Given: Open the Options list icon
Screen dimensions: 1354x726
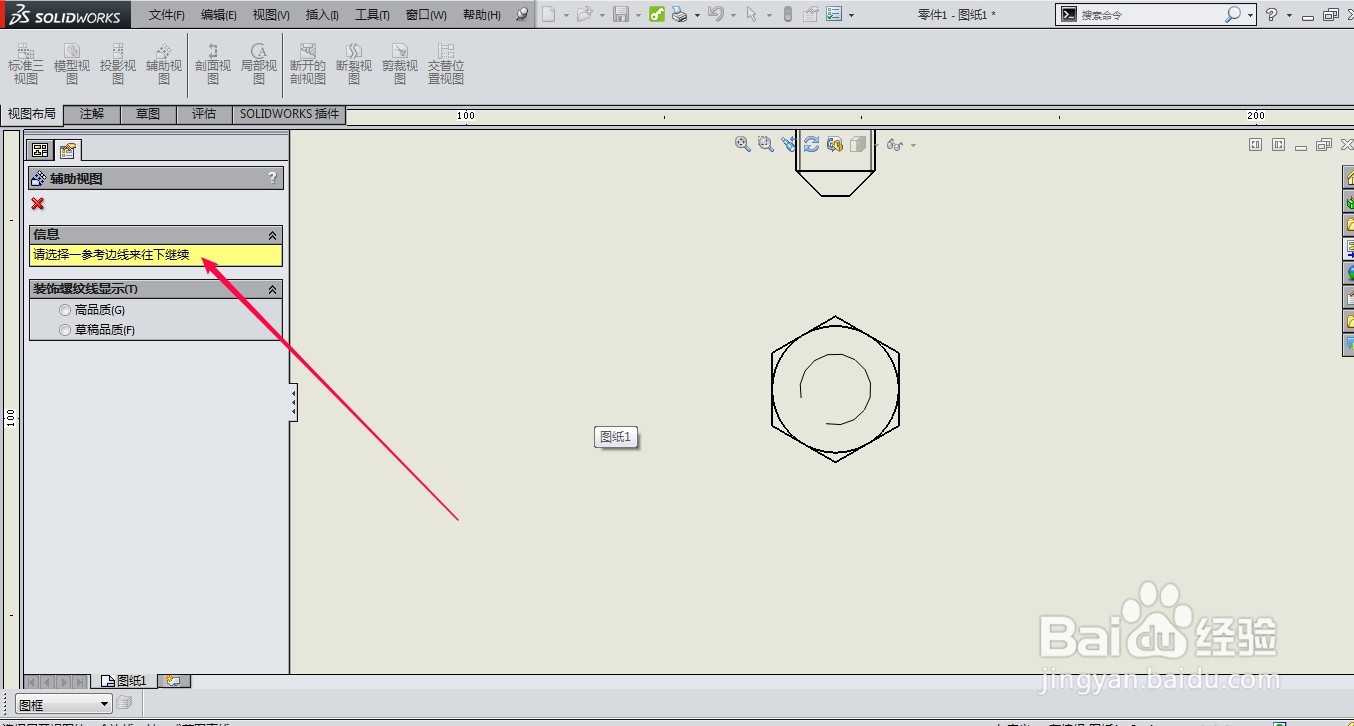Looking at the screenshot, I should pos(834,14).
